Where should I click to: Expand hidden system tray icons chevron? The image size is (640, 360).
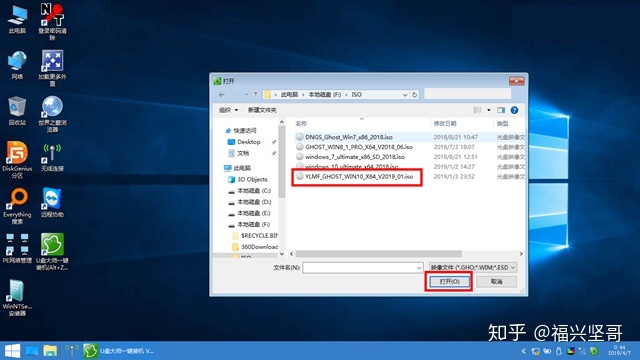pyautogui.click(x=523, y=351)
